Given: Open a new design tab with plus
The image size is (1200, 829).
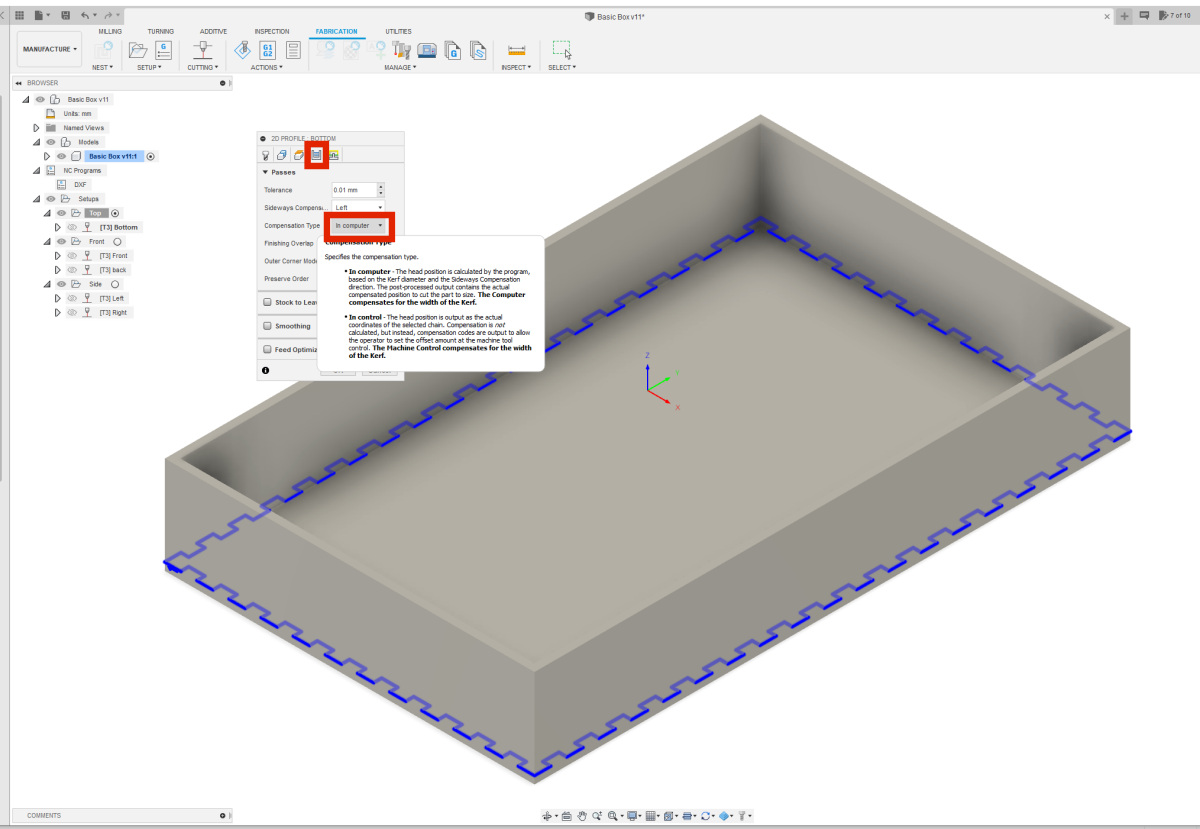Looking at the screenshot, I should tap(1125, 16).
